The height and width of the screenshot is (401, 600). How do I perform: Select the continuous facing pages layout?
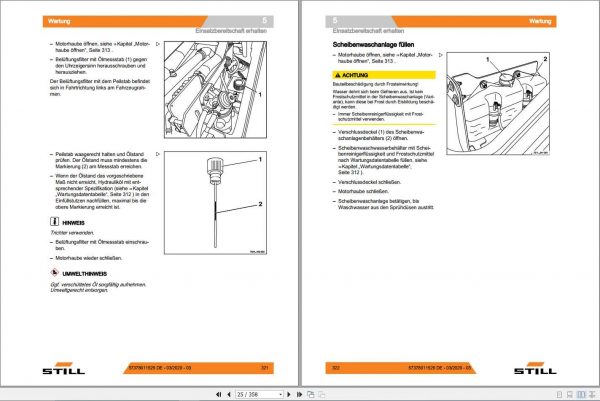(592, 394)
